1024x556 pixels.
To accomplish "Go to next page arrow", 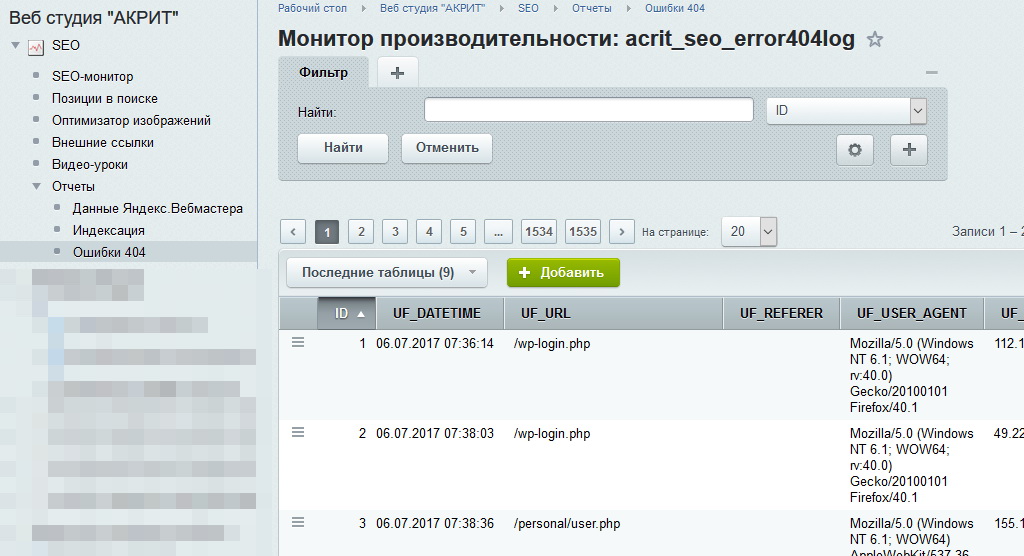I will click(x=621, y=232).
